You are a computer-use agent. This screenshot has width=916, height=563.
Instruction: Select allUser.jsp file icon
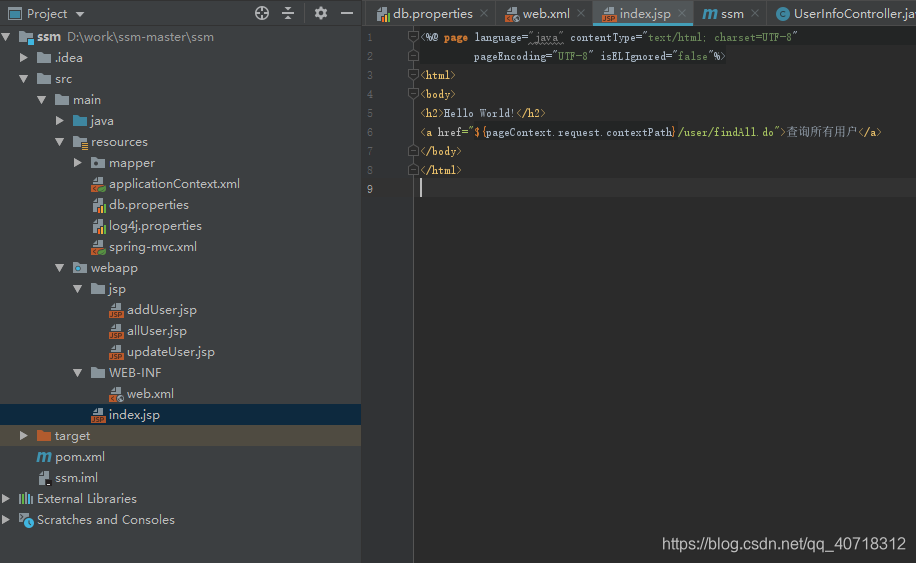click(x=116, y=331)
